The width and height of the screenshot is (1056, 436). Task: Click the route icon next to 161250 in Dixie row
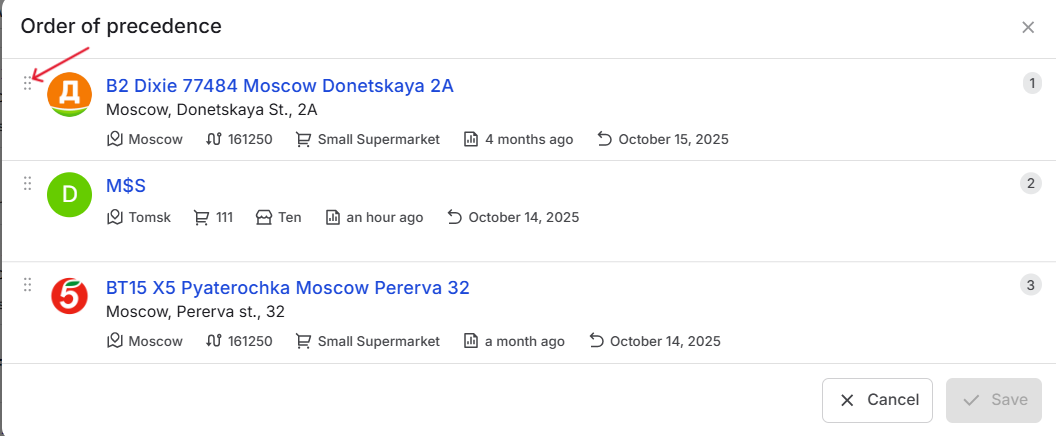[x=213, y=139]
